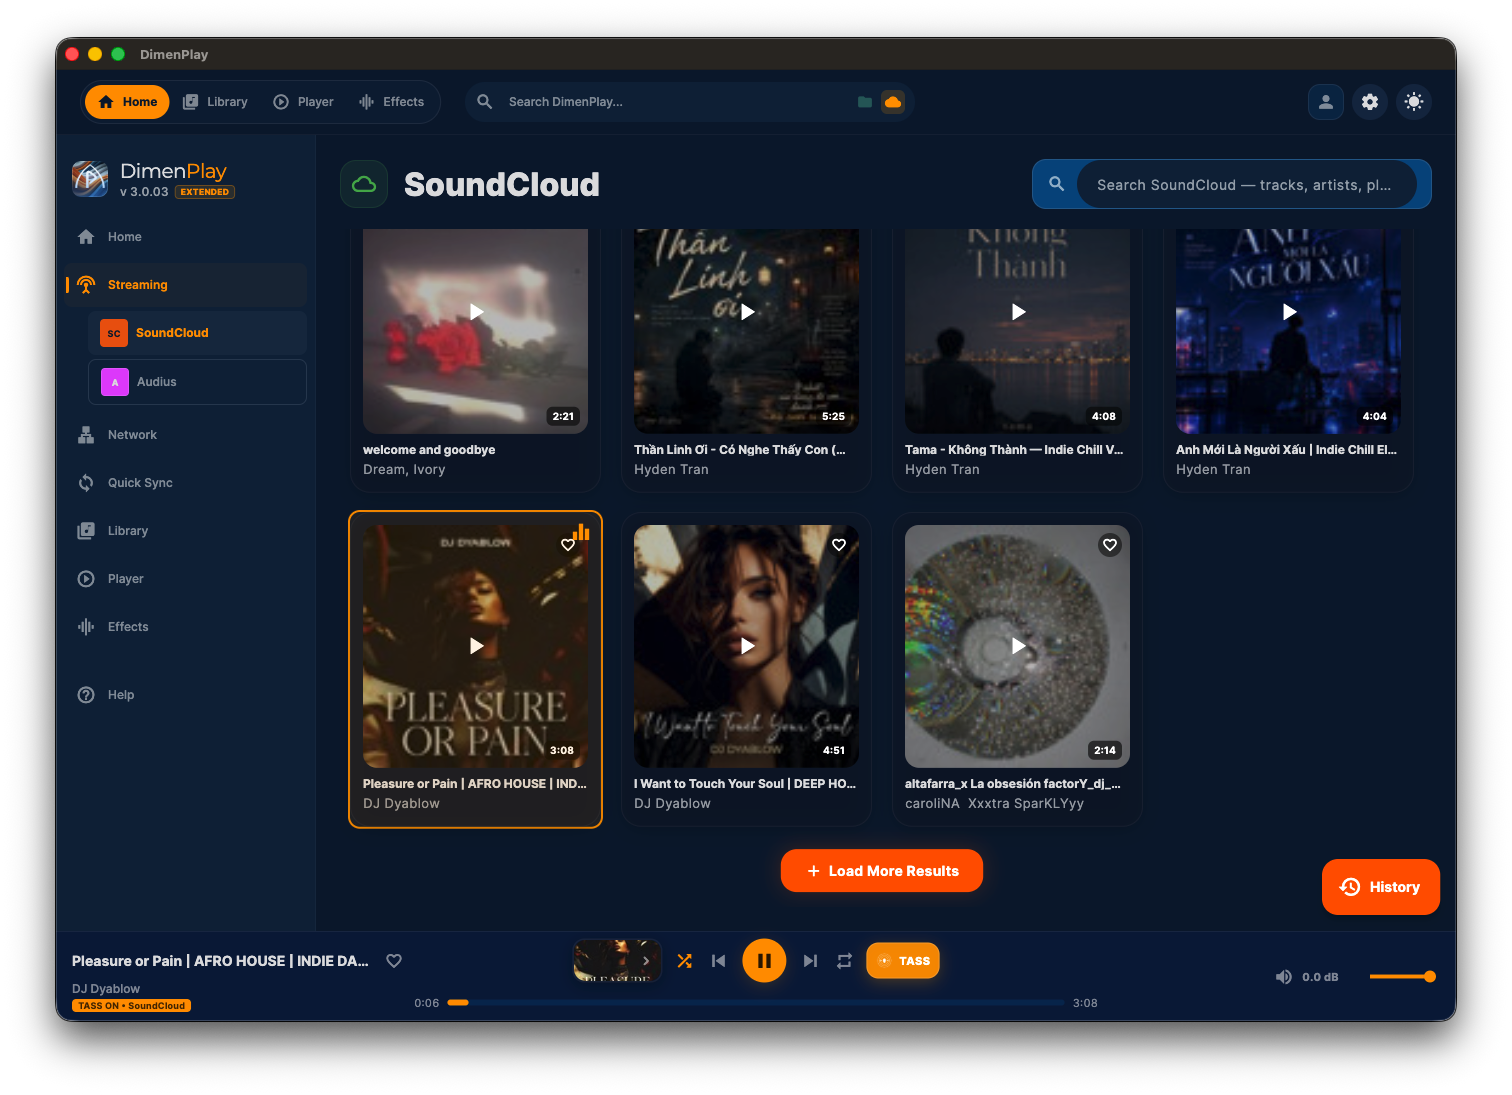Click the TASS ON SoundCloud badge
The width and height of the screenshot is (1512, 1095).
point(131,1006)
